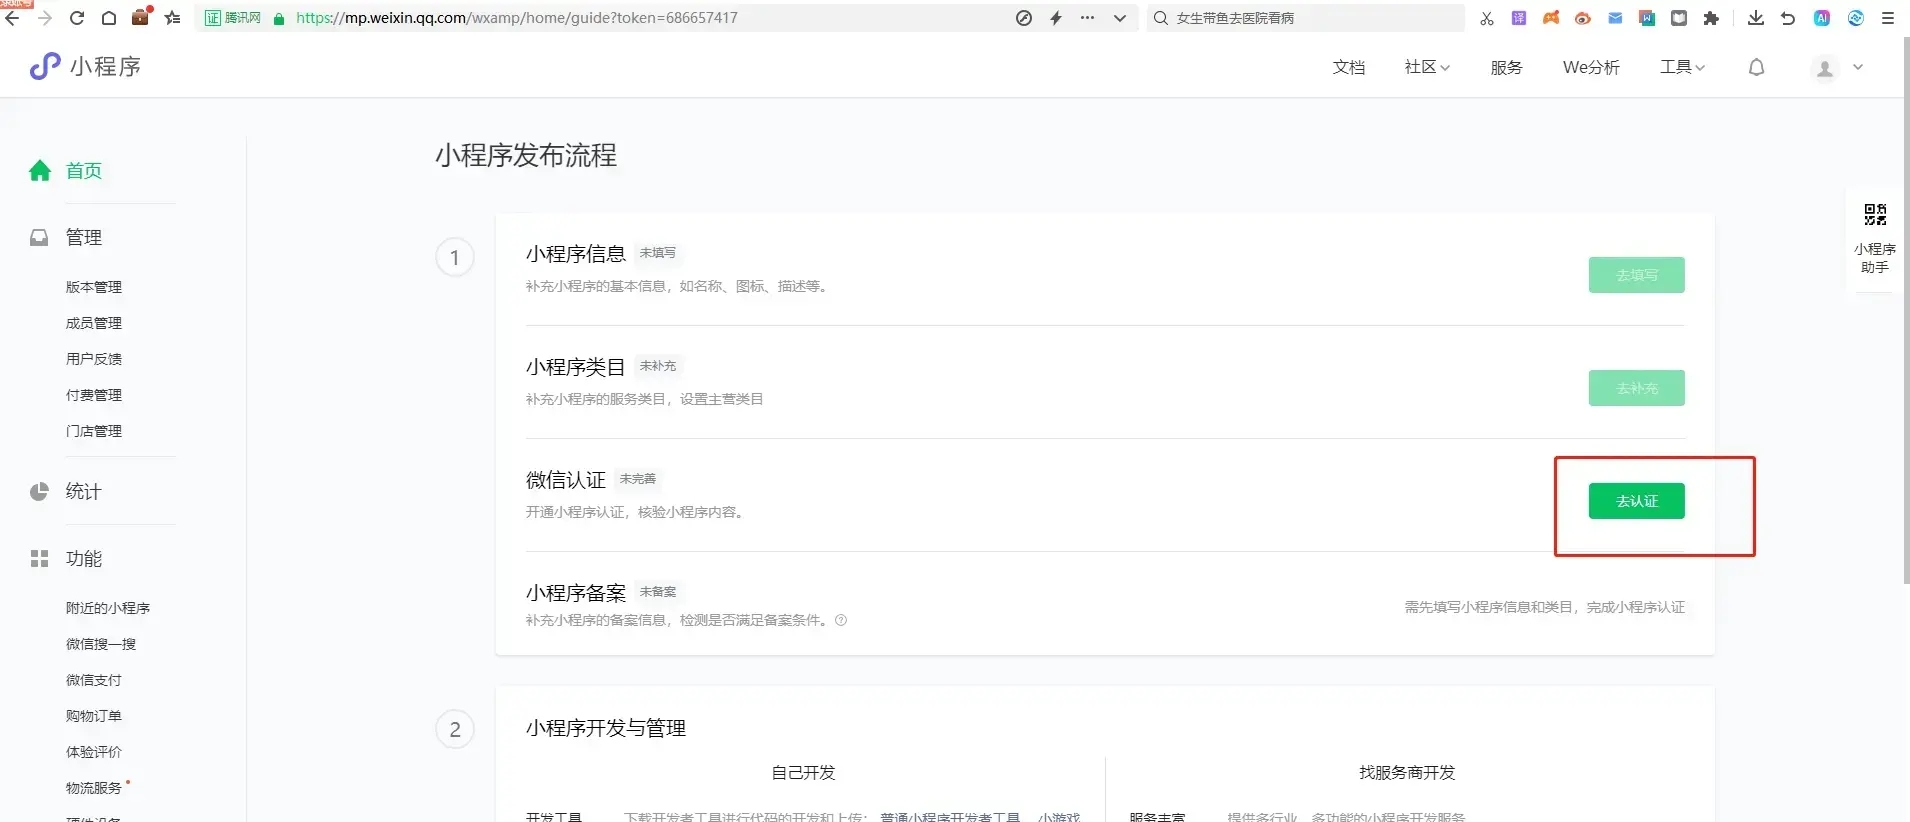1910x822 pixels.
Task: Click the browser download icon
Action: coord(1755,18)
